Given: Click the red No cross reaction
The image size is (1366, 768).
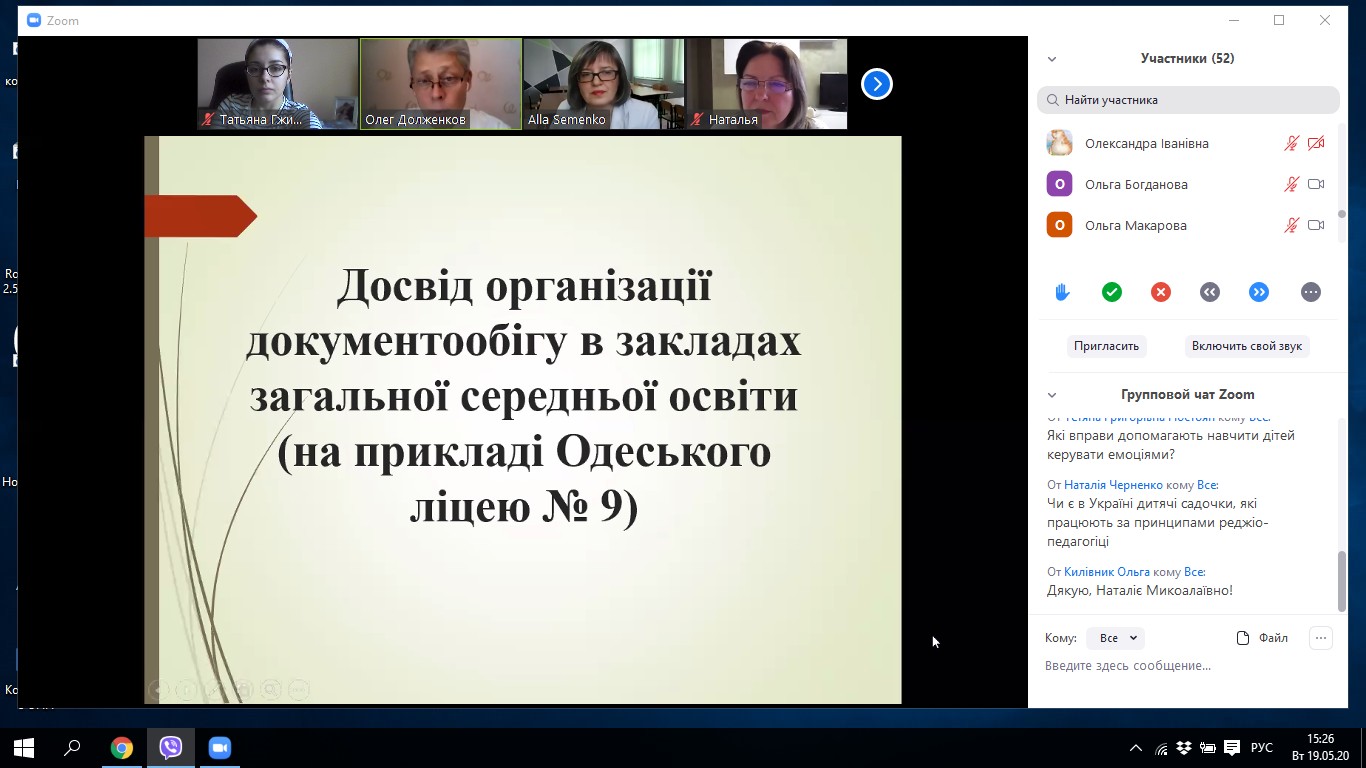Looking at the screenshot, I should (x=1160, y=292).
